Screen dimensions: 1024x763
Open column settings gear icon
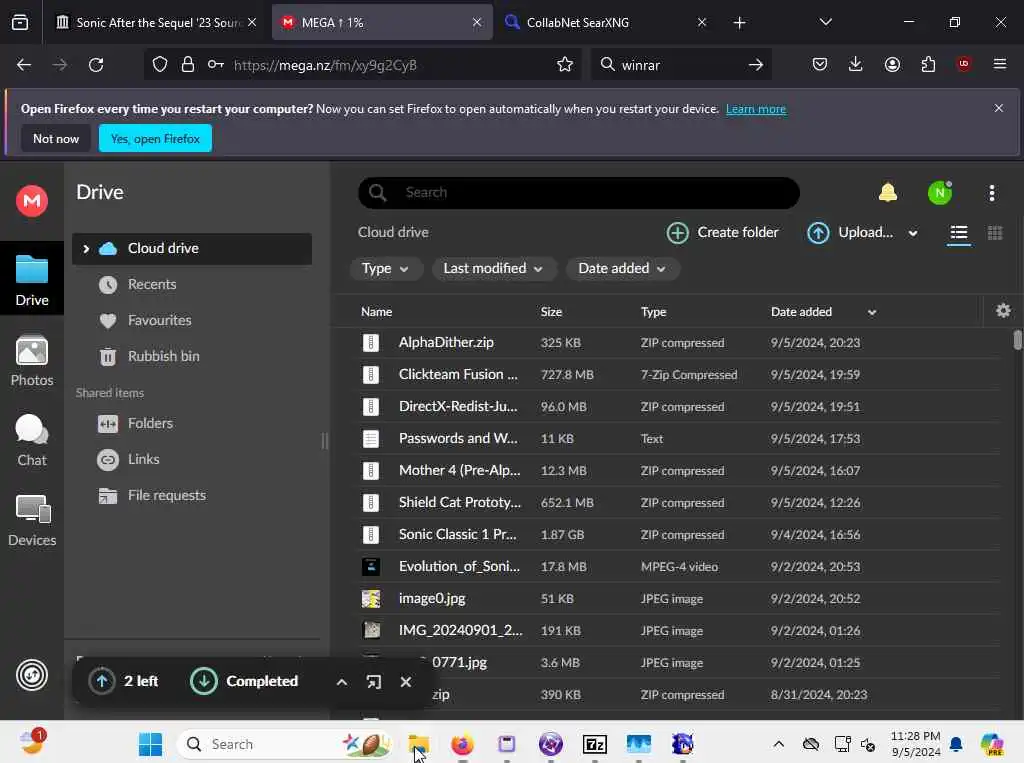[x=1003, y=311]
